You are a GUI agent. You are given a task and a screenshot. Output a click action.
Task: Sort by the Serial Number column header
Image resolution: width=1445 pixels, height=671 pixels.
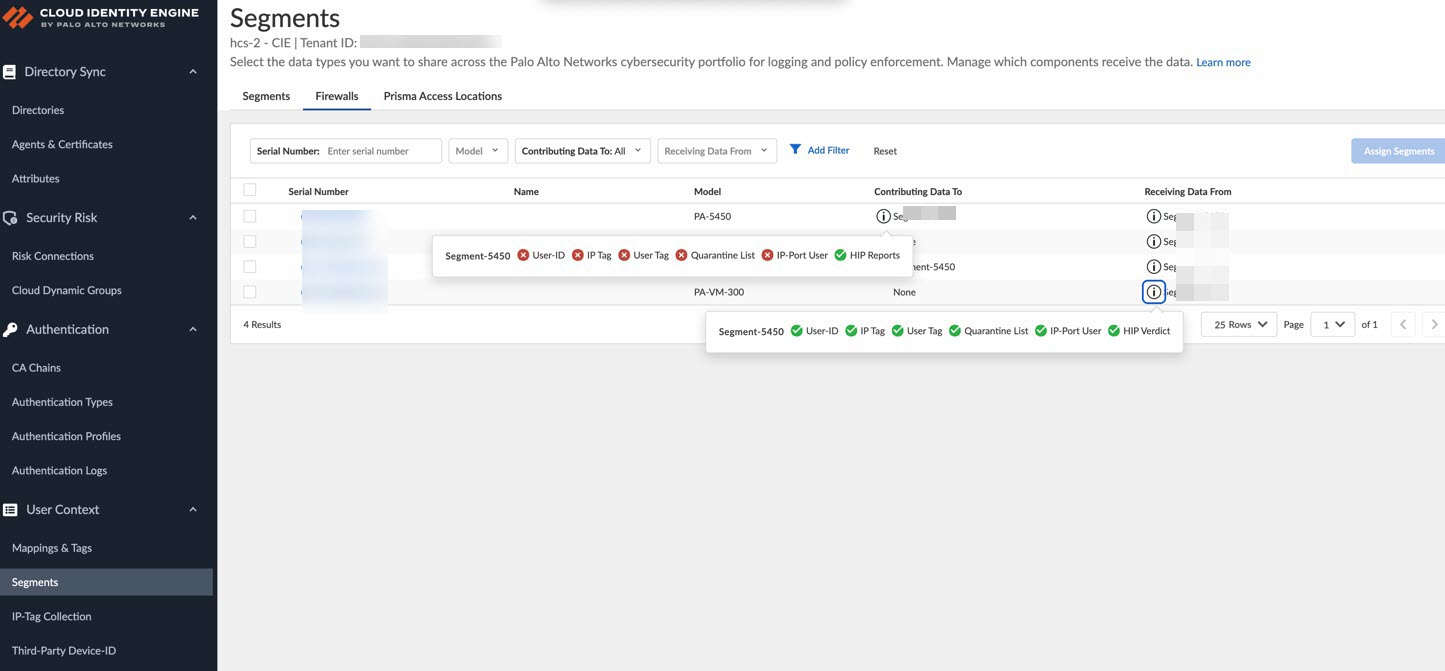(318, 191)
